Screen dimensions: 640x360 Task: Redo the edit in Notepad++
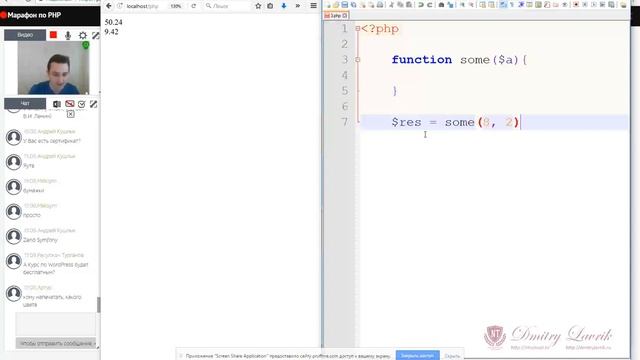[430, 5]
